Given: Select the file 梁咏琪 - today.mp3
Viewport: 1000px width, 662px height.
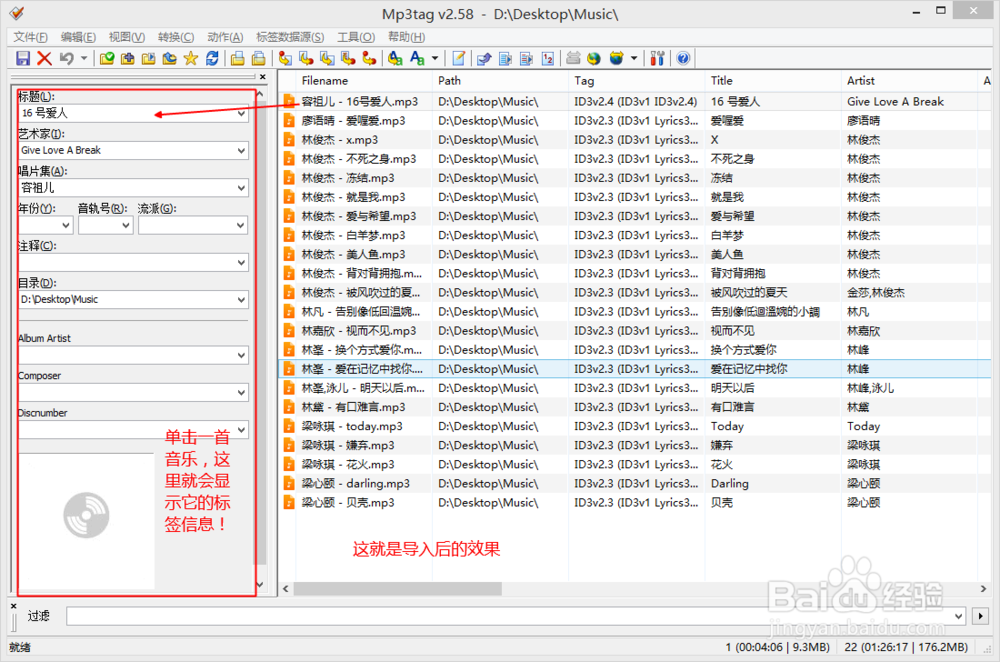Looking at the screenshot, I should click(x=352, y=426).
